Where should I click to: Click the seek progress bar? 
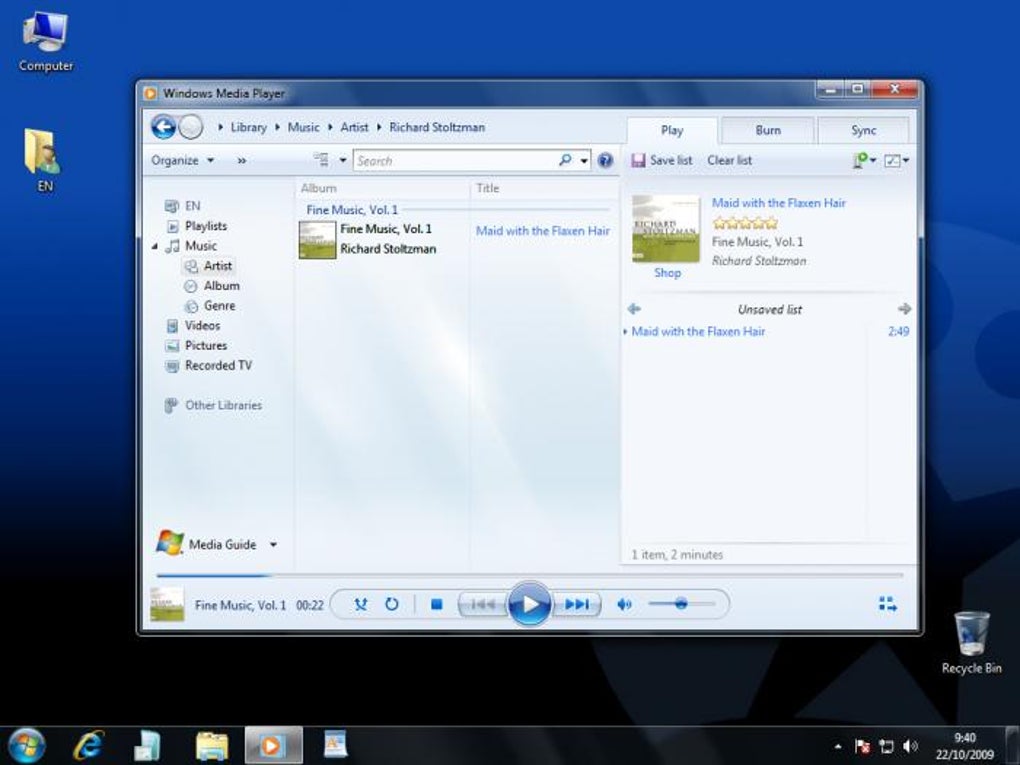point(530,575)
